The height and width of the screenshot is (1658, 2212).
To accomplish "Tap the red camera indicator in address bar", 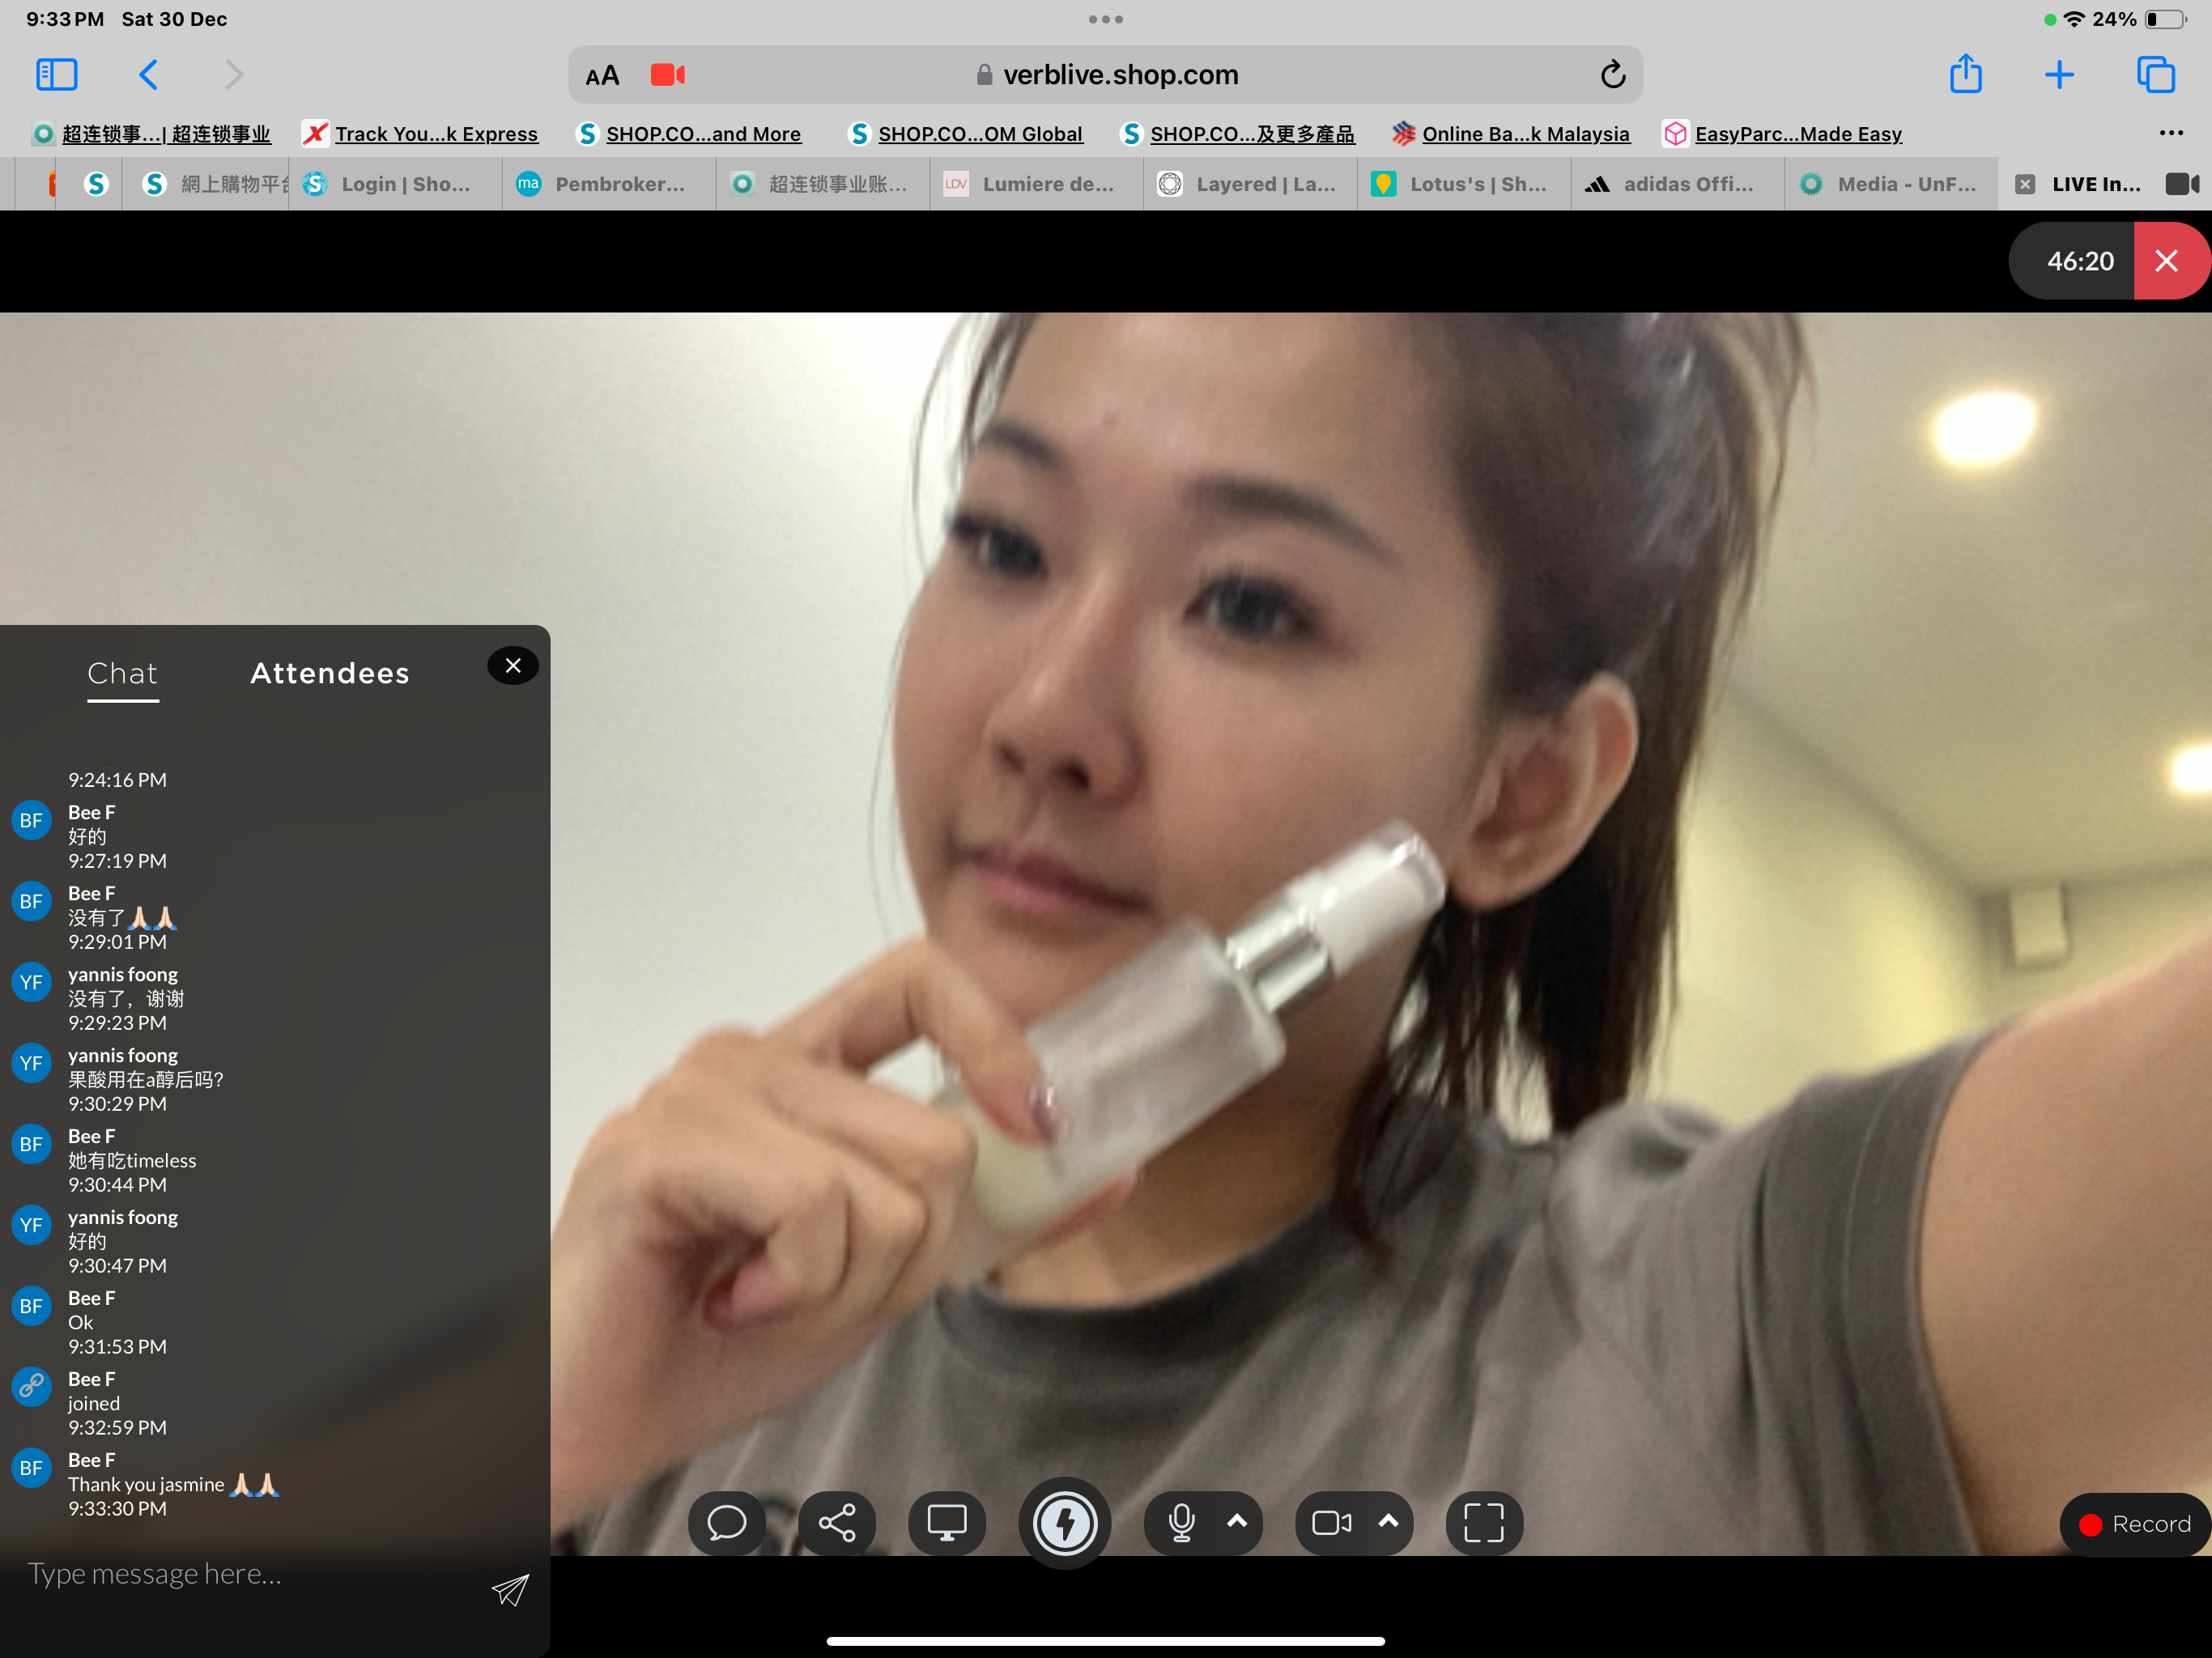I will click(667, 75).
